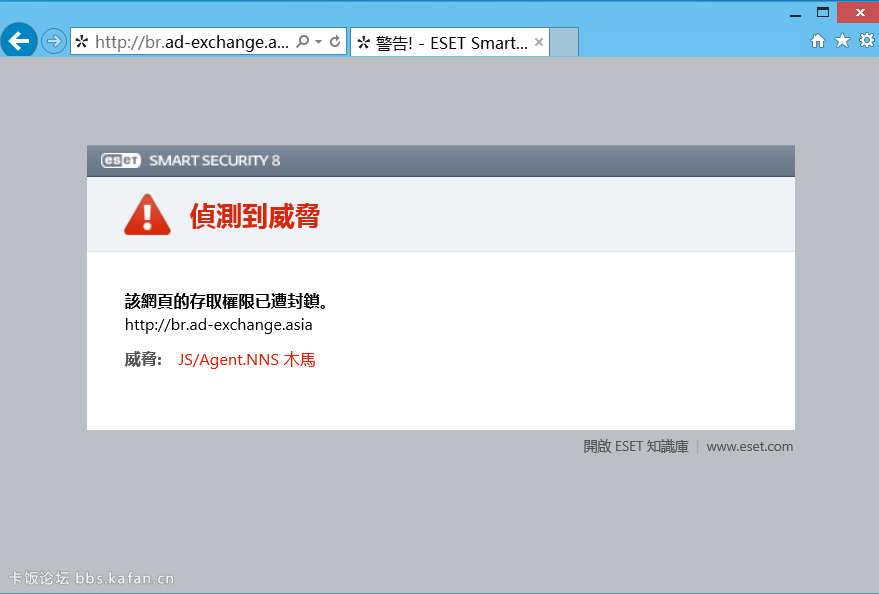Click the threat name JS/Agent.NNS 木馬
The image size is (879, 594).
247,360
